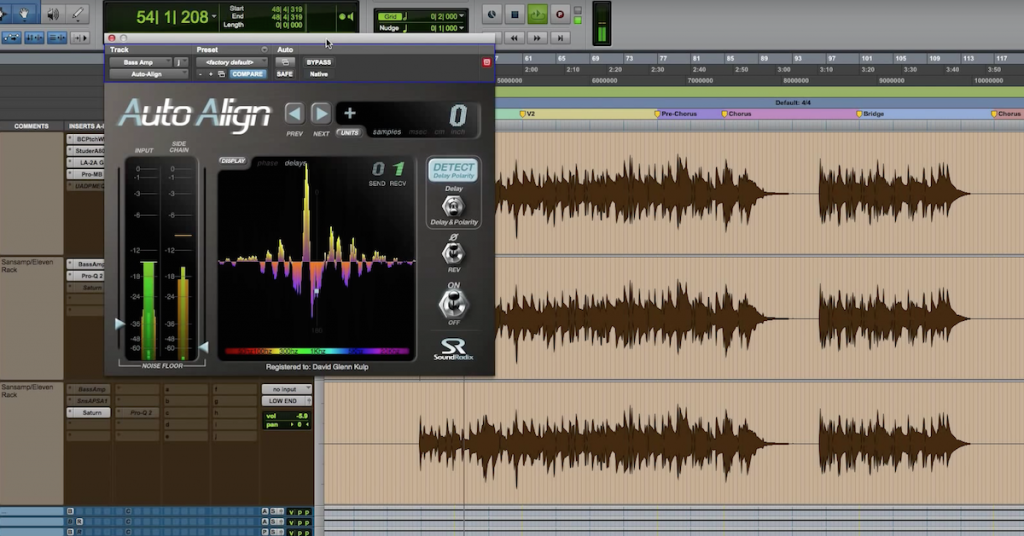The width and height of the screenshot is (1024, 536).
Task: Toggle the DISPLAY mode button
Action: (232, 161)
